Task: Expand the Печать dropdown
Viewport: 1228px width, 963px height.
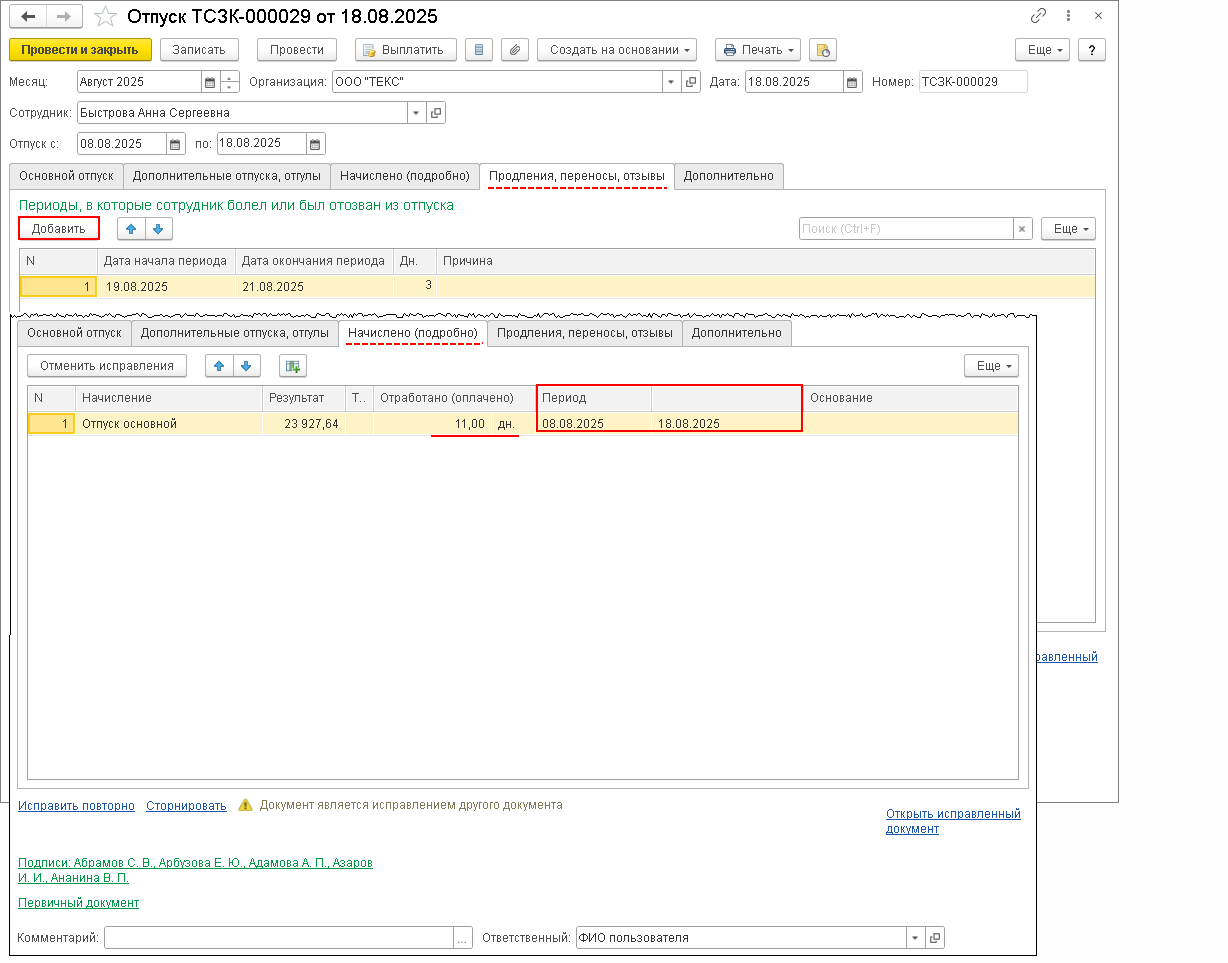Action: pyautogui.click(x=758, y=50)
